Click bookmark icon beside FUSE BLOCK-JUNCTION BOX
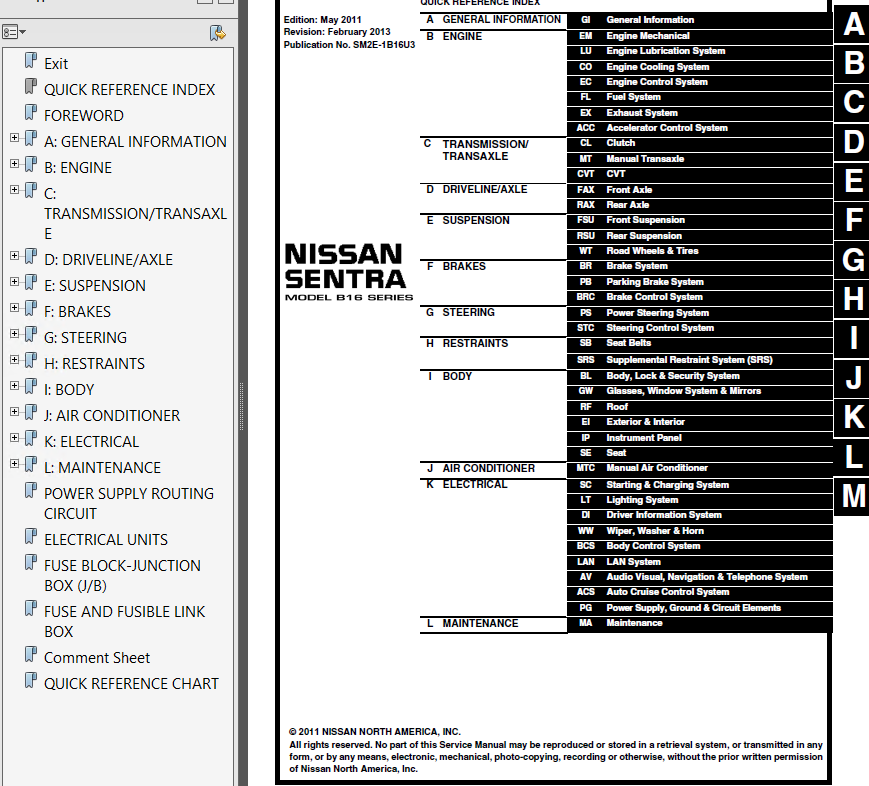The width and height of the screenshot is (869, 786). point(31,563)
